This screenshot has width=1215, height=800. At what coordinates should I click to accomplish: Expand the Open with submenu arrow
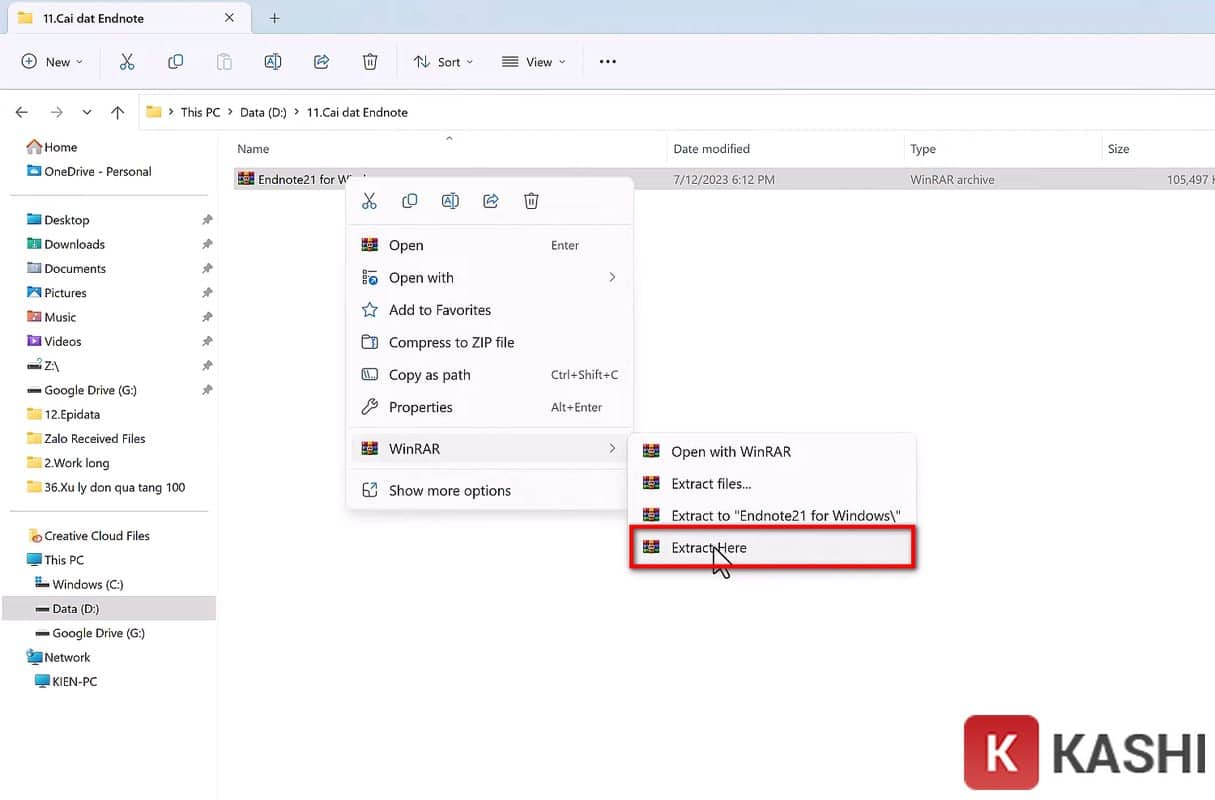tap(612, 277)
